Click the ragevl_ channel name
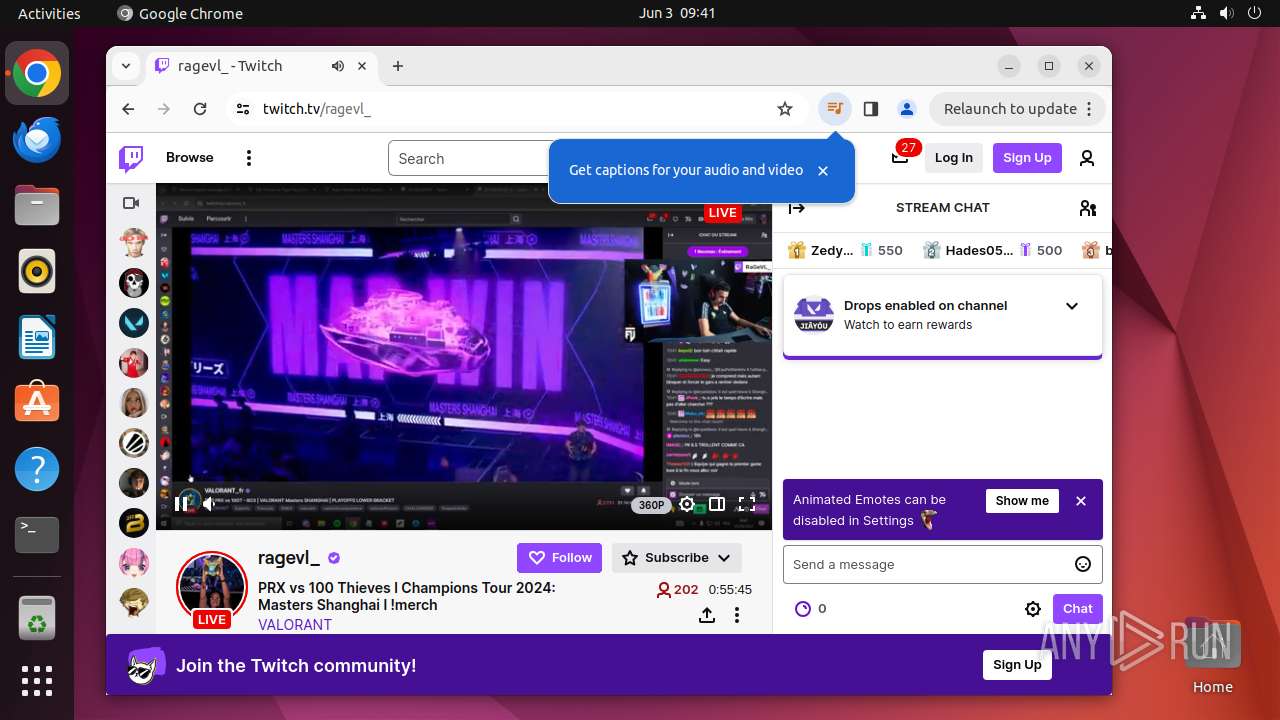 (x=289, y=558)
